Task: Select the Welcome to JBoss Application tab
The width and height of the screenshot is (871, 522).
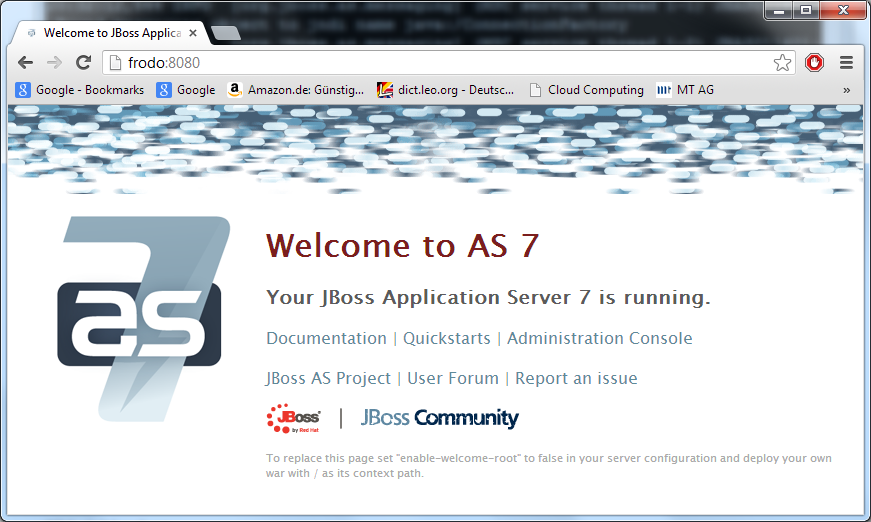Action: click(110, 33)
